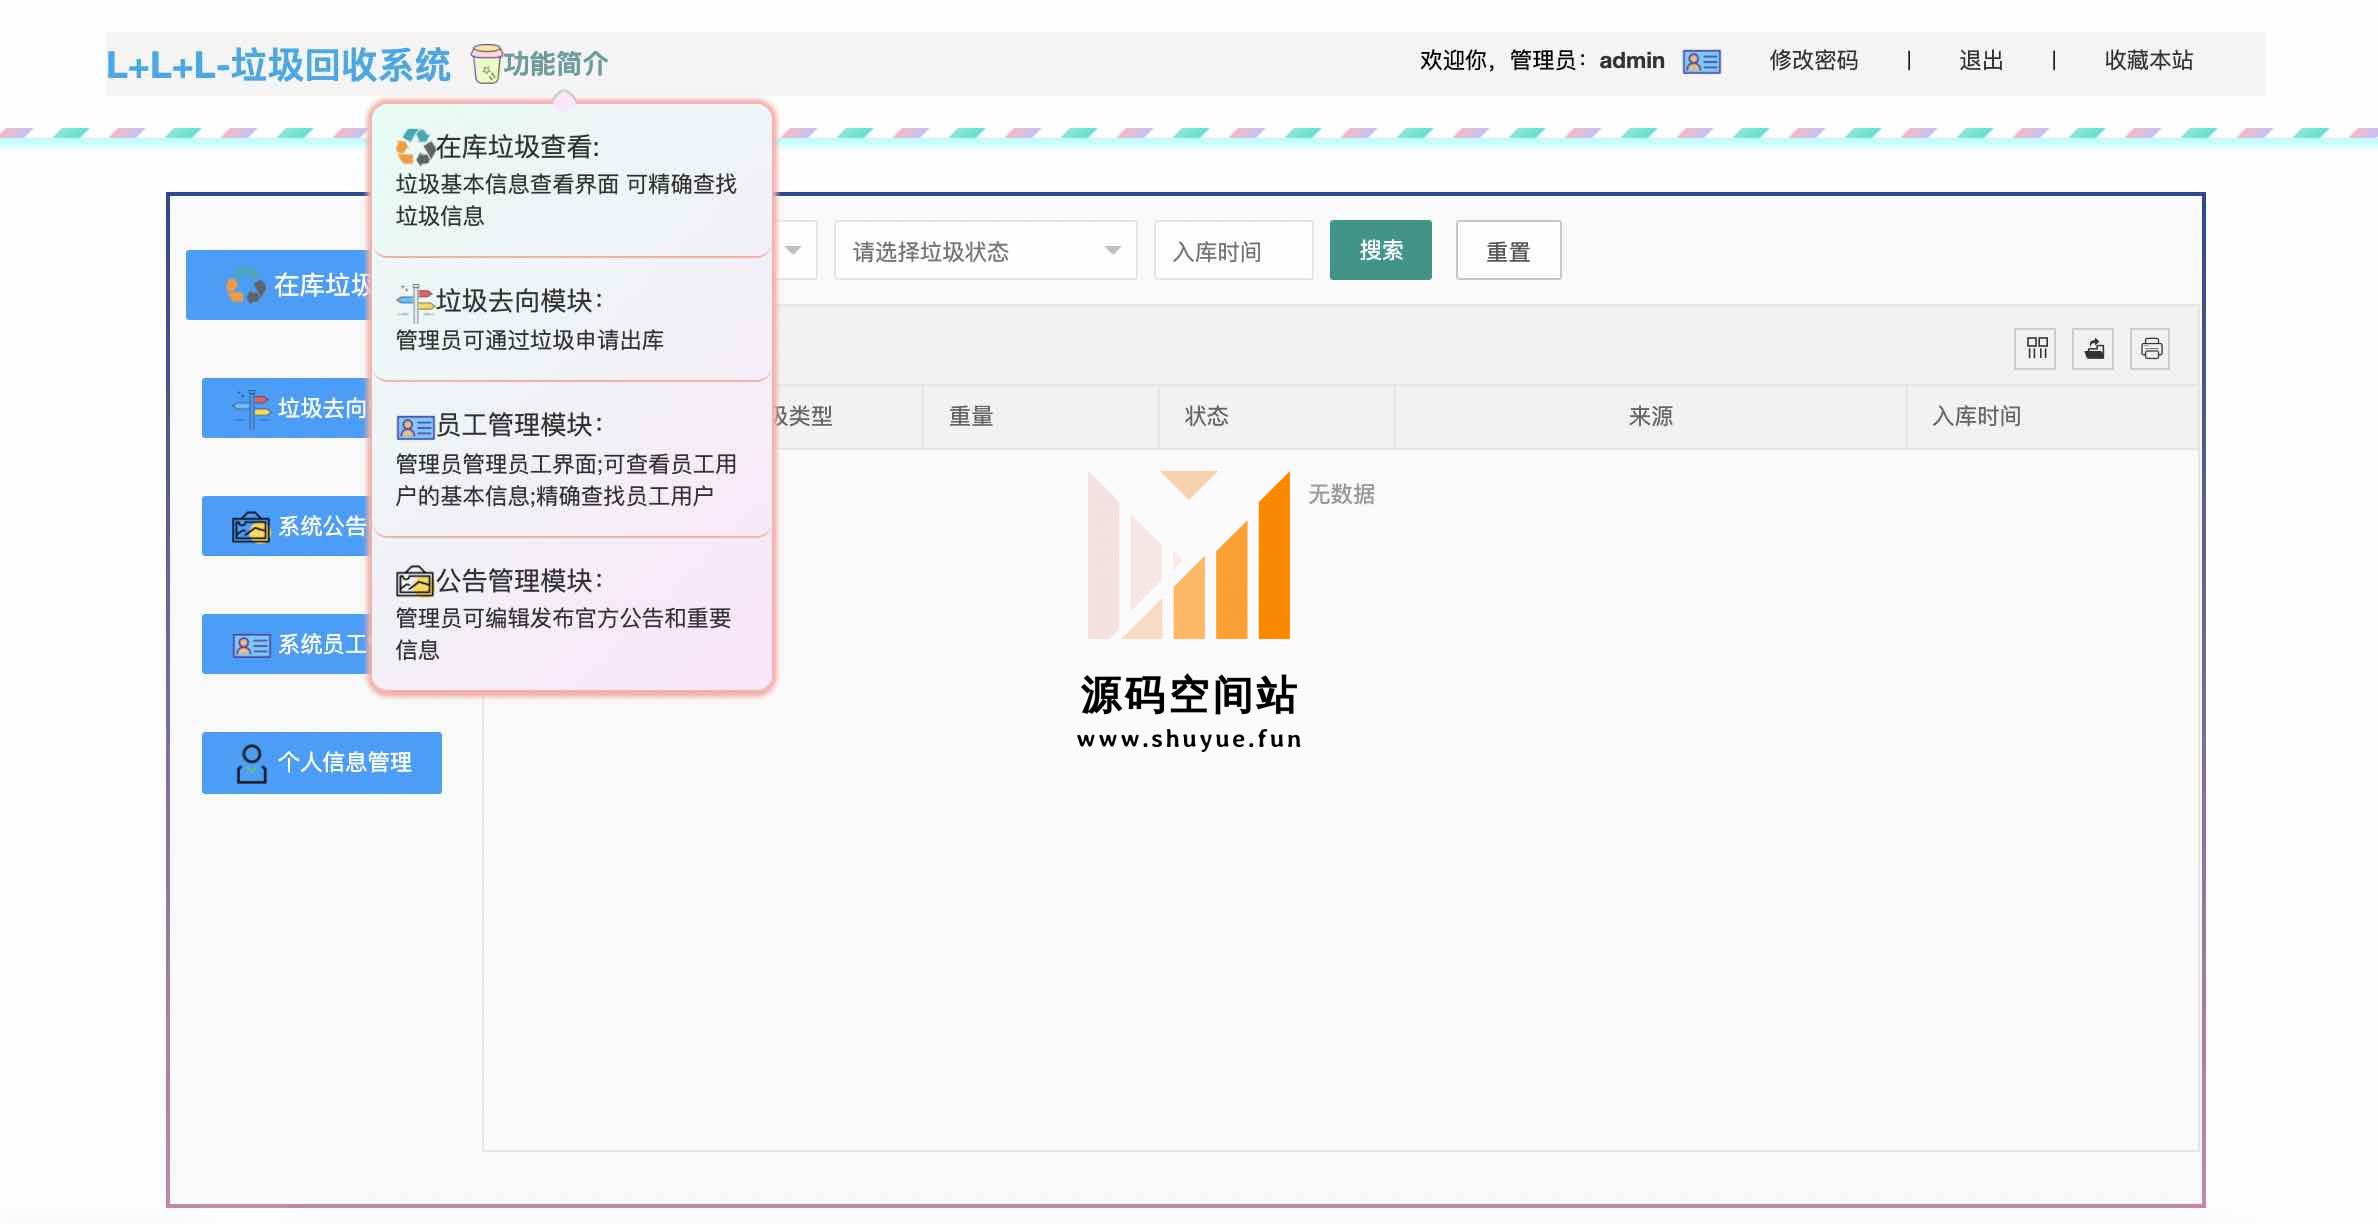Viewport: 2378px width, 1224px height.
Task: Click the L+L+L-垃圾回收系统 title
Action: (278, 65)
